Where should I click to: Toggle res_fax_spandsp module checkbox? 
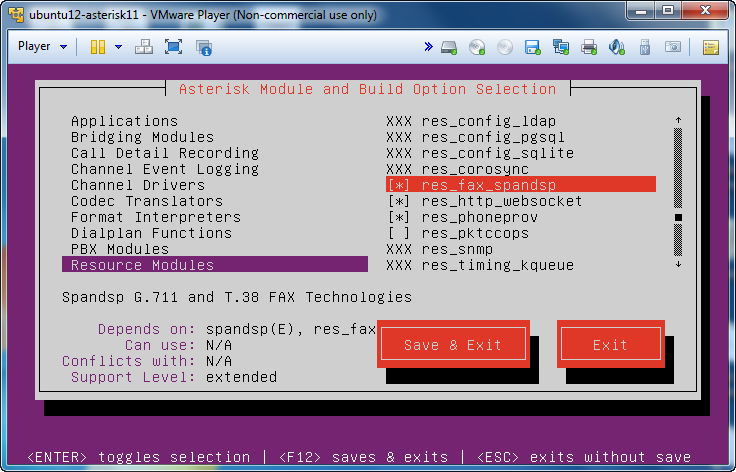399,185
